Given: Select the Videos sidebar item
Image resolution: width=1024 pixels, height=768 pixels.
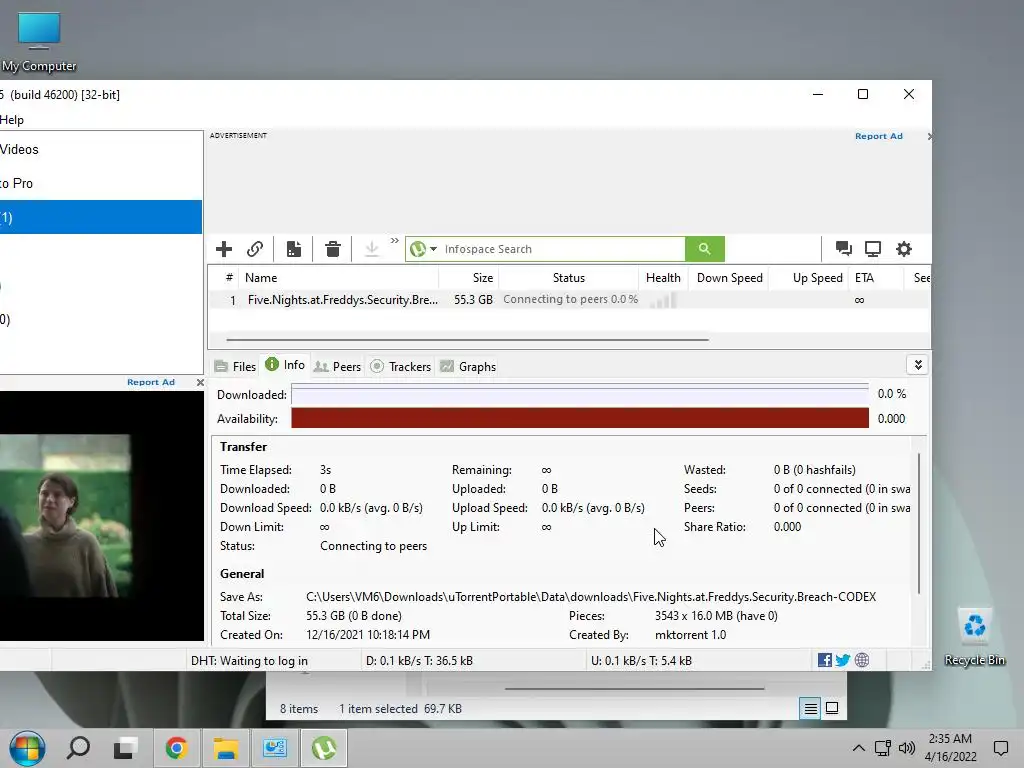Looking at the screenshot, I should coord(101,150).
